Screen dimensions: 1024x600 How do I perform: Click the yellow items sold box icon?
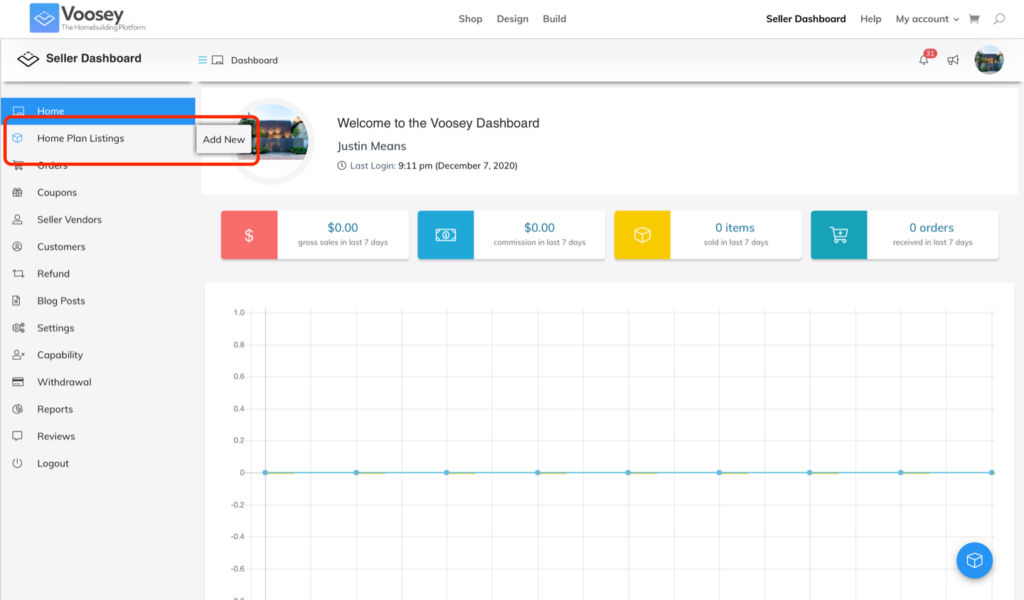[x=643, y=235]
